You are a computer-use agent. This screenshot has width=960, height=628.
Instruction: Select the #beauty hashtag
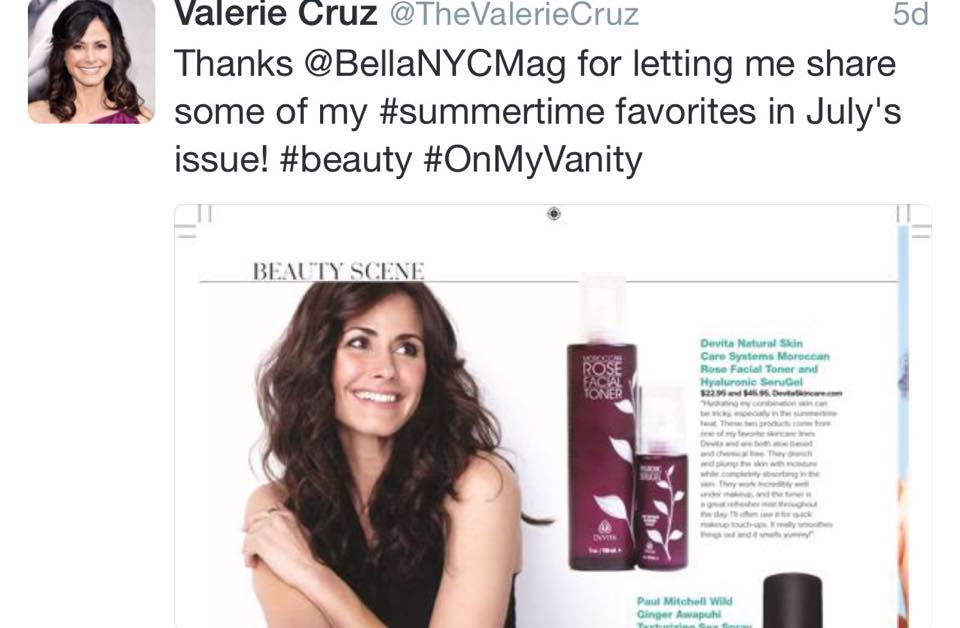pyautogui.click(x=346, y=160)
